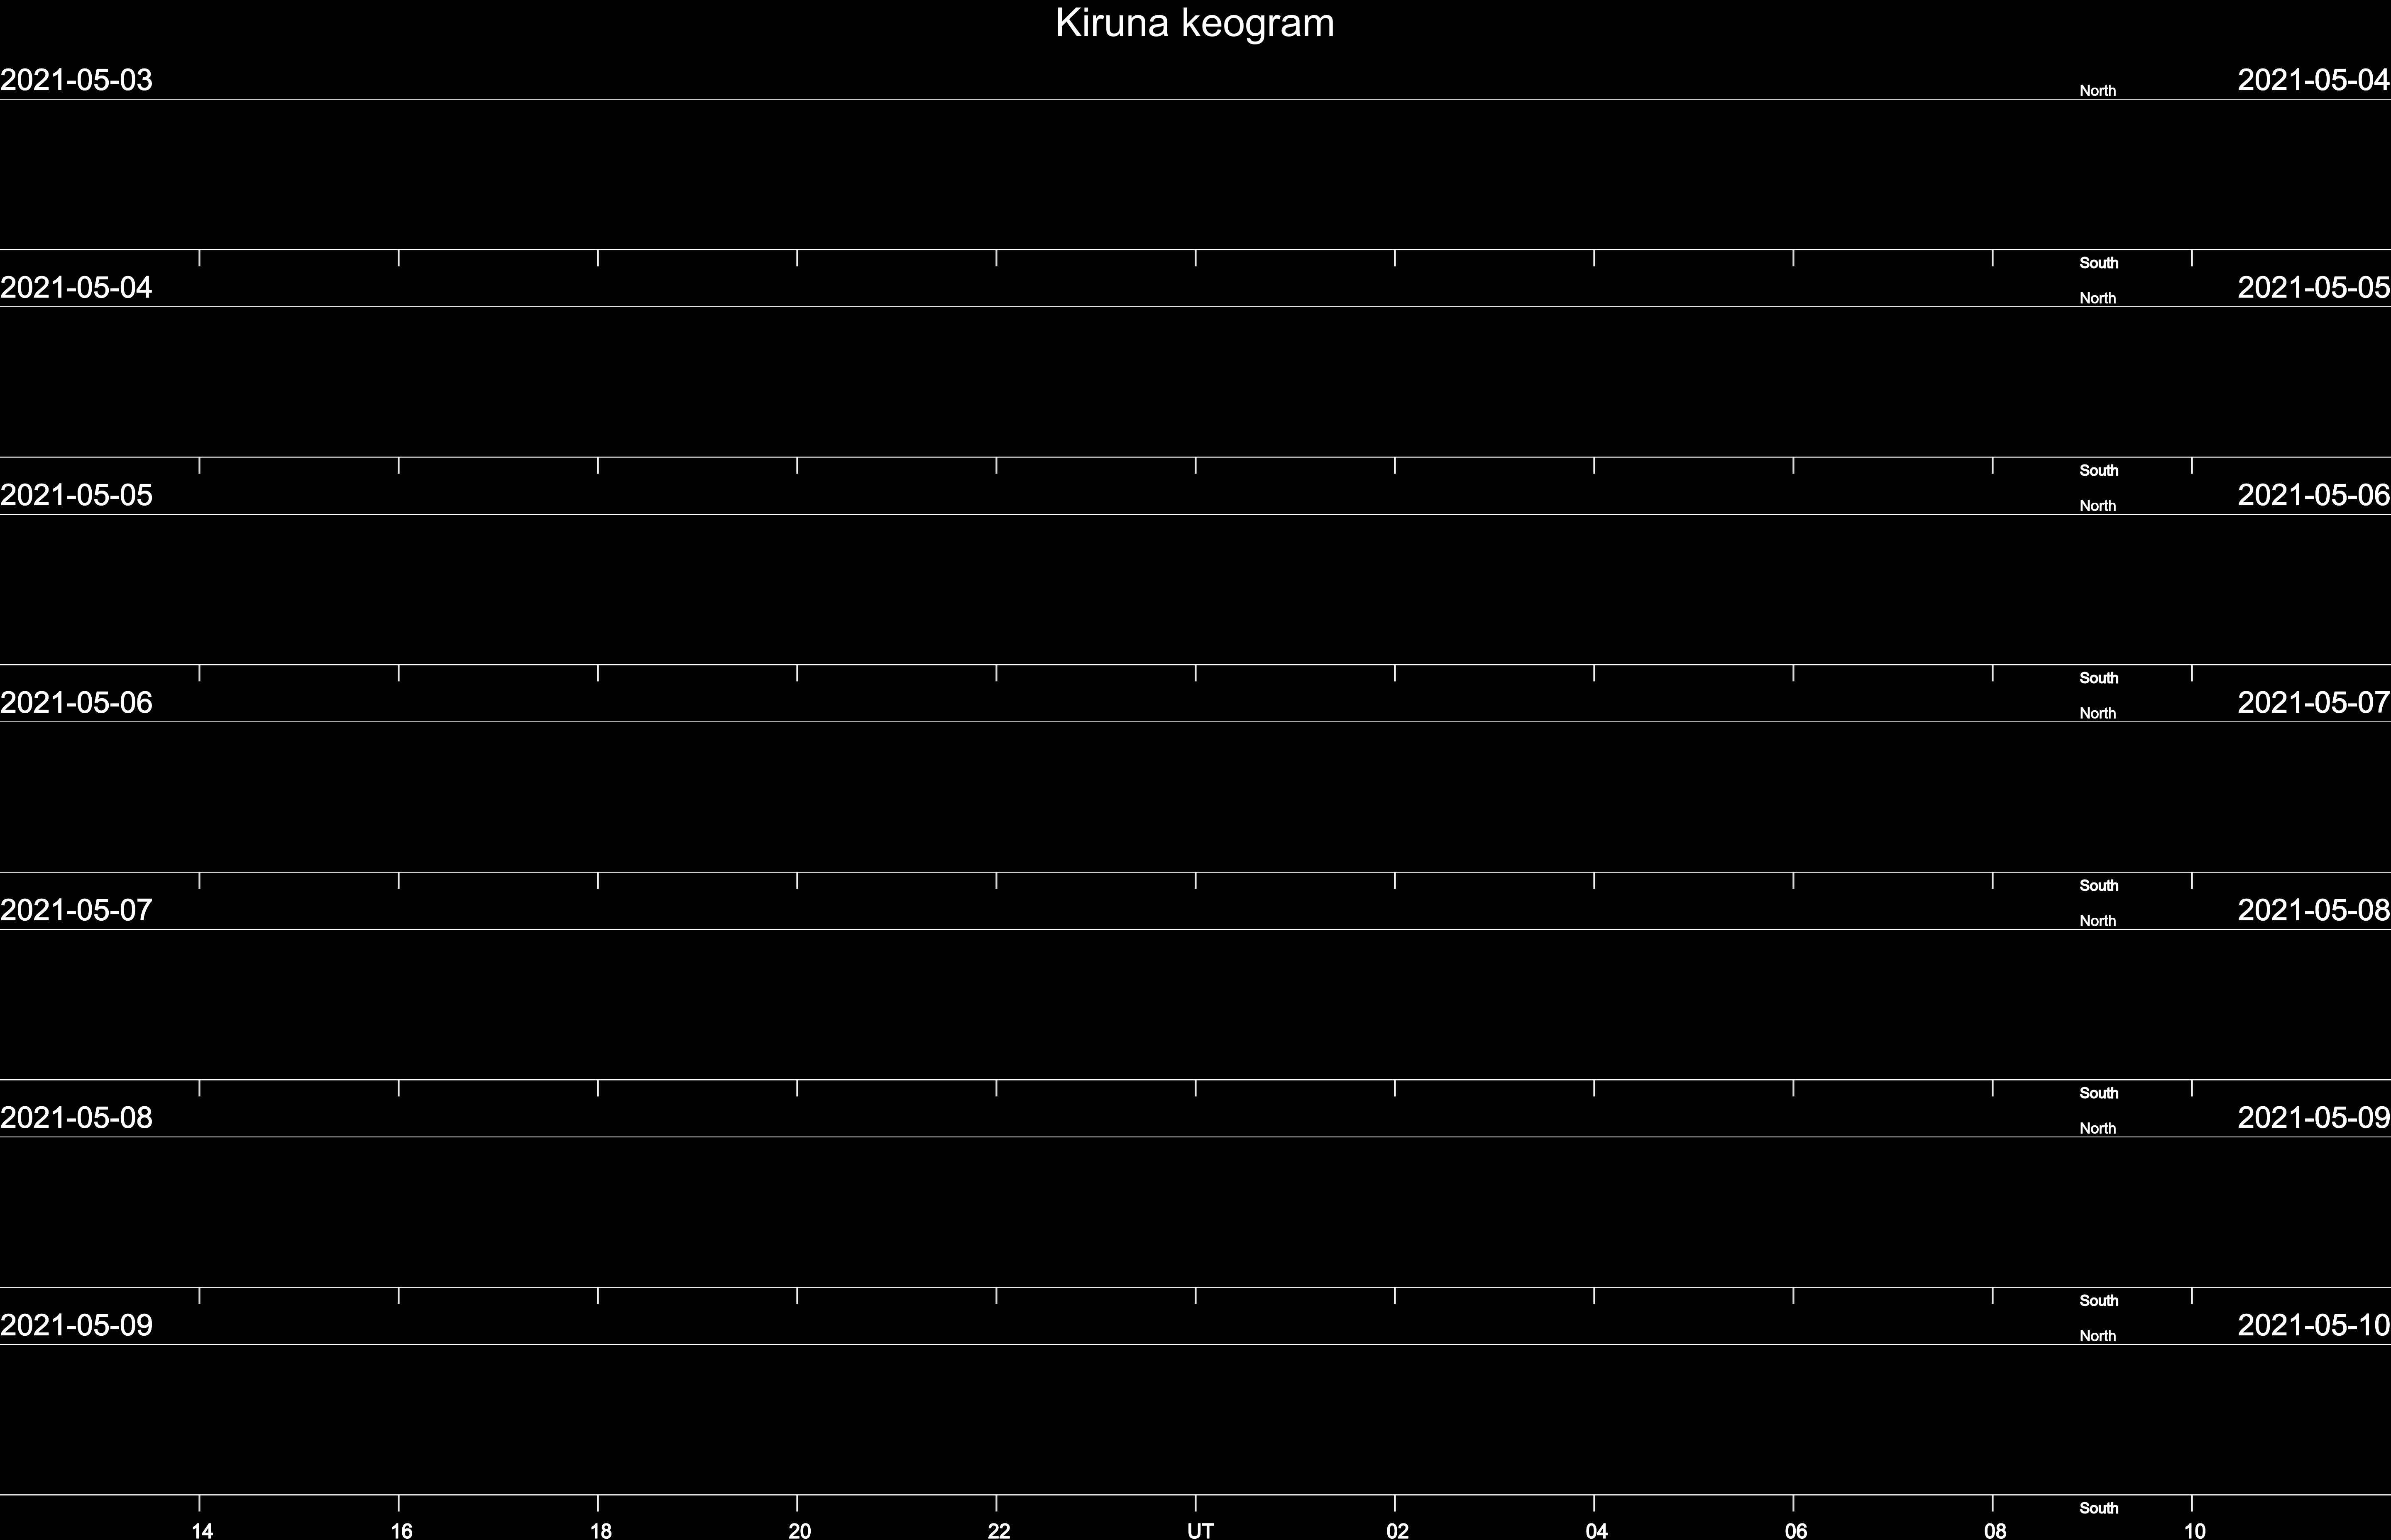Screen dimensions: 2391x1540
Task: Click the right-side 2021-05-06 end date label
Action: click(x=2314, y=495)
